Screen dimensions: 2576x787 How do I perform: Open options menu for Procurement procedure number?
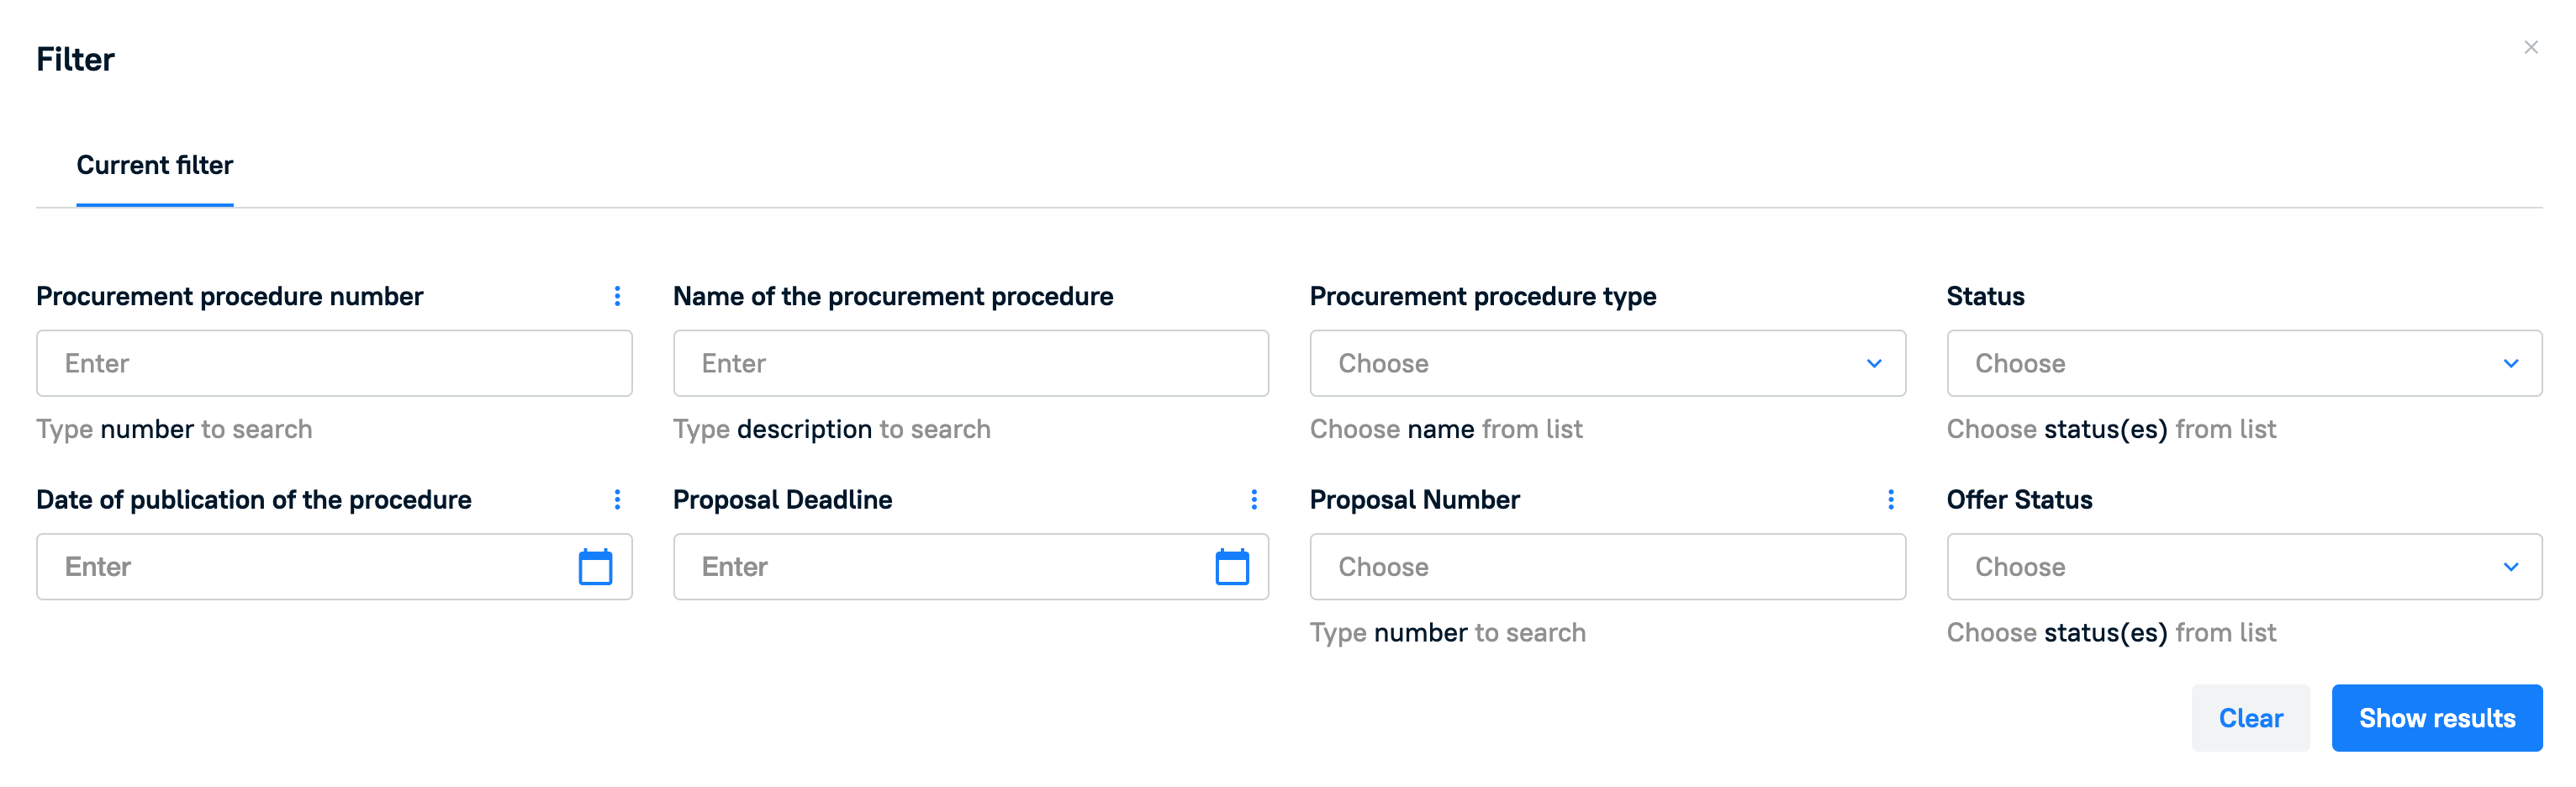[617, 296]
